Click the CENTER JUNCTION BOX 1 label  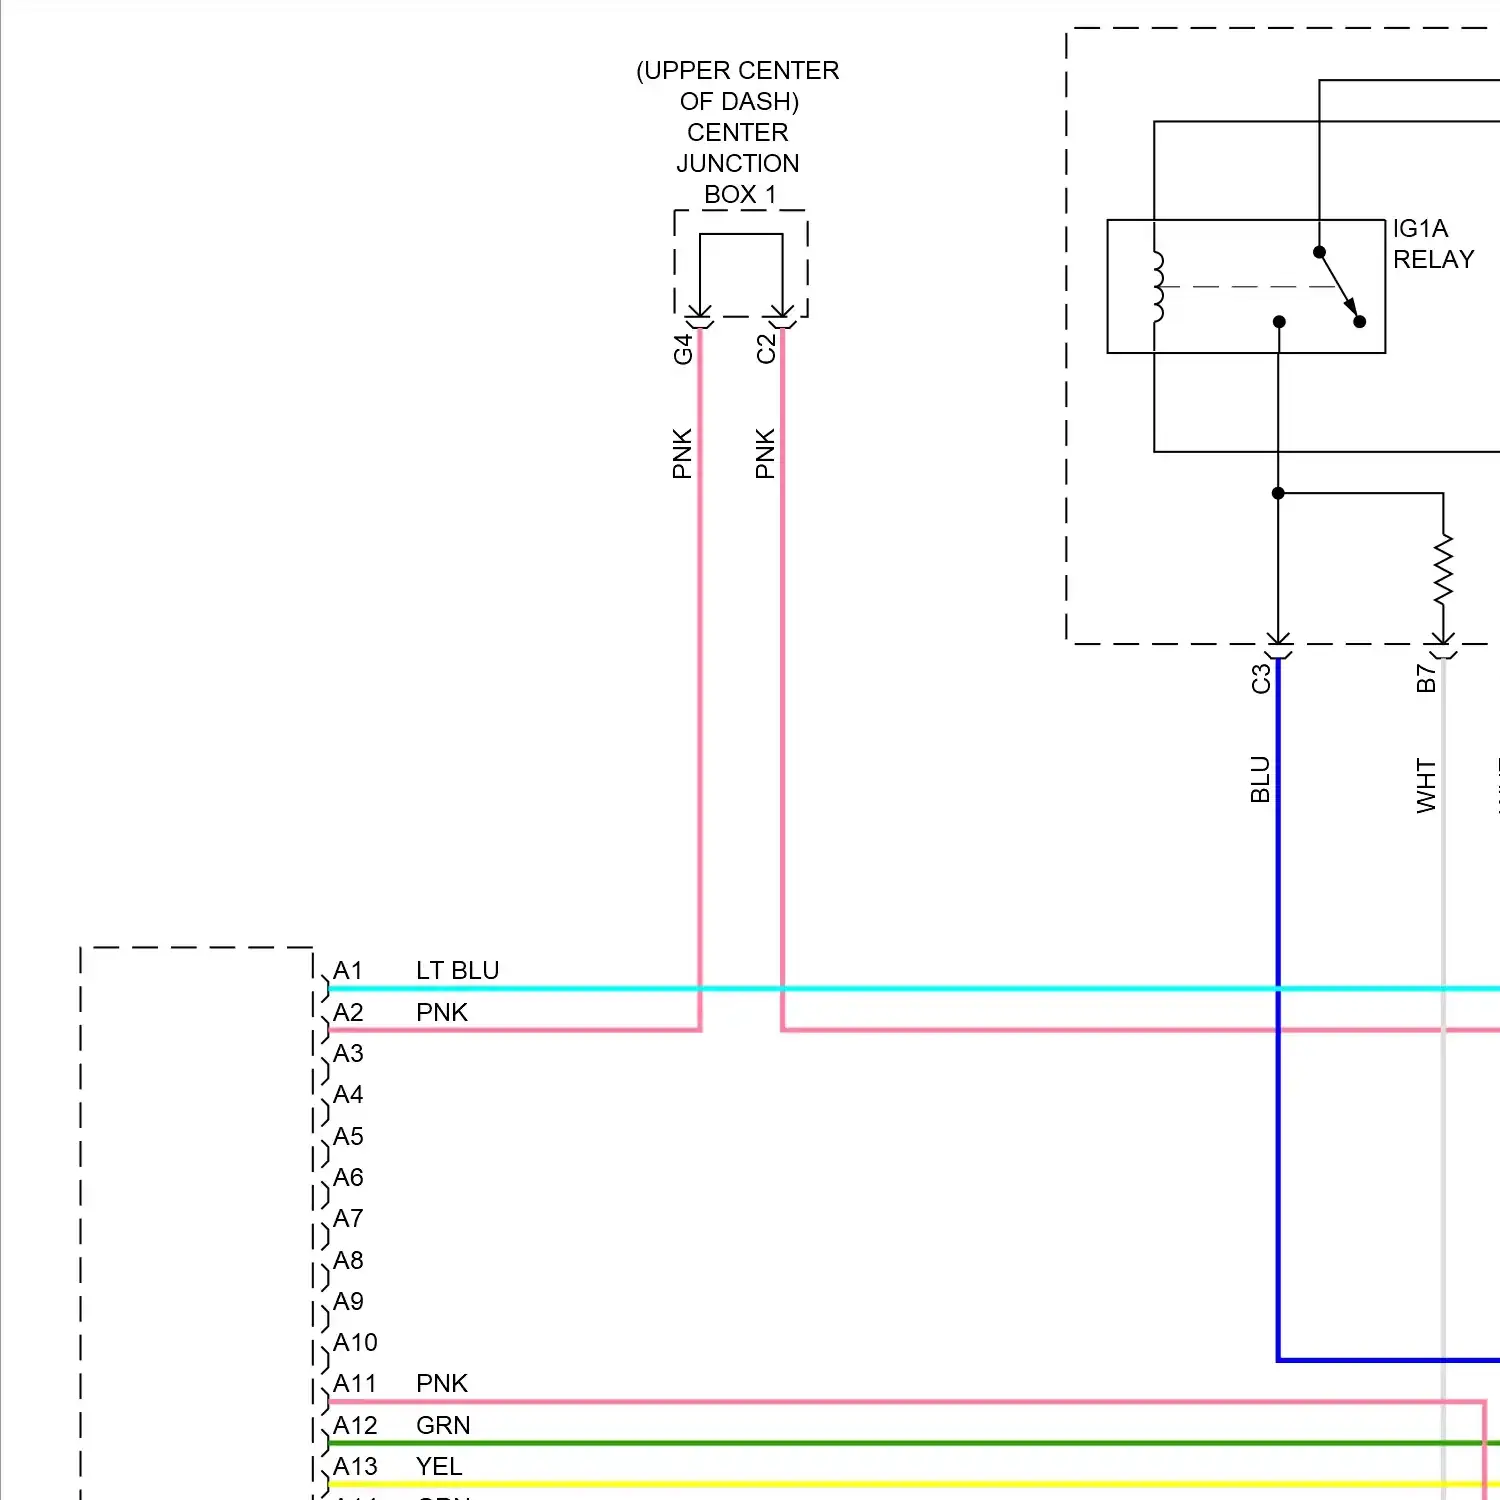pos(738,163)
